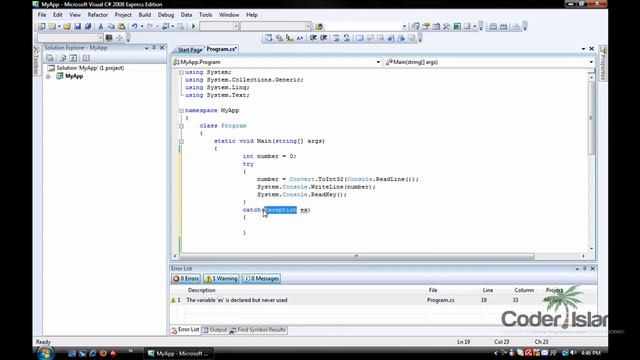Click the Save All icon
The image size is (640, 360).
click(x=88, y=27)
